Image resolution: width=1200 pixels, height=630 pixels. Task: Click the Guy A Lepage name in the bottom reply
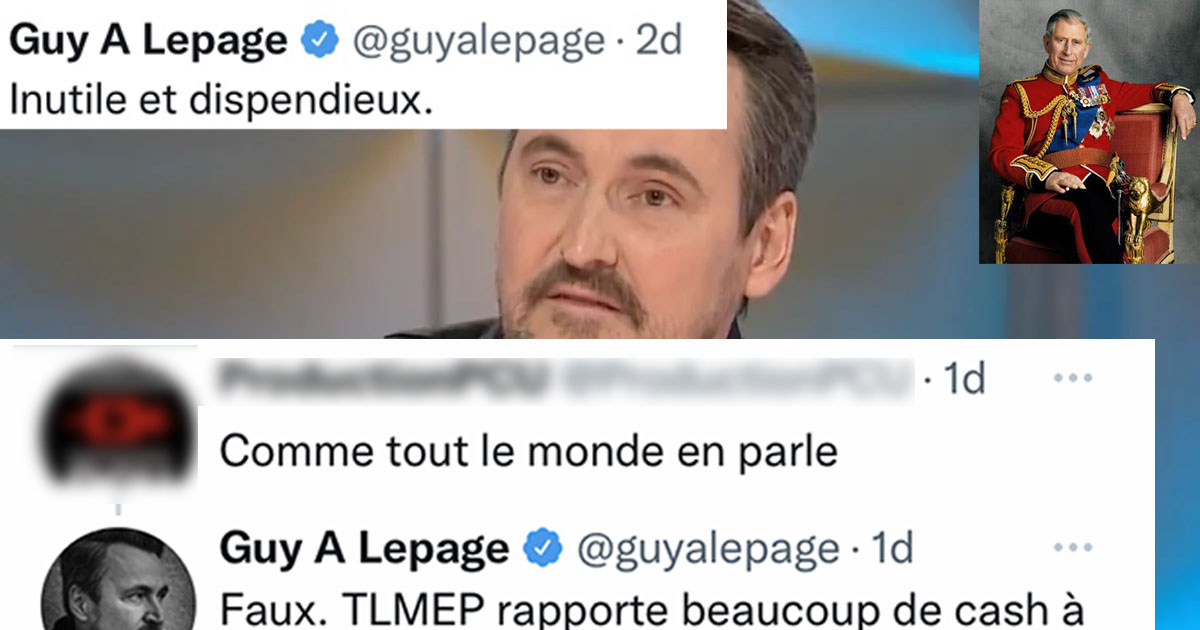pos(364,548)
